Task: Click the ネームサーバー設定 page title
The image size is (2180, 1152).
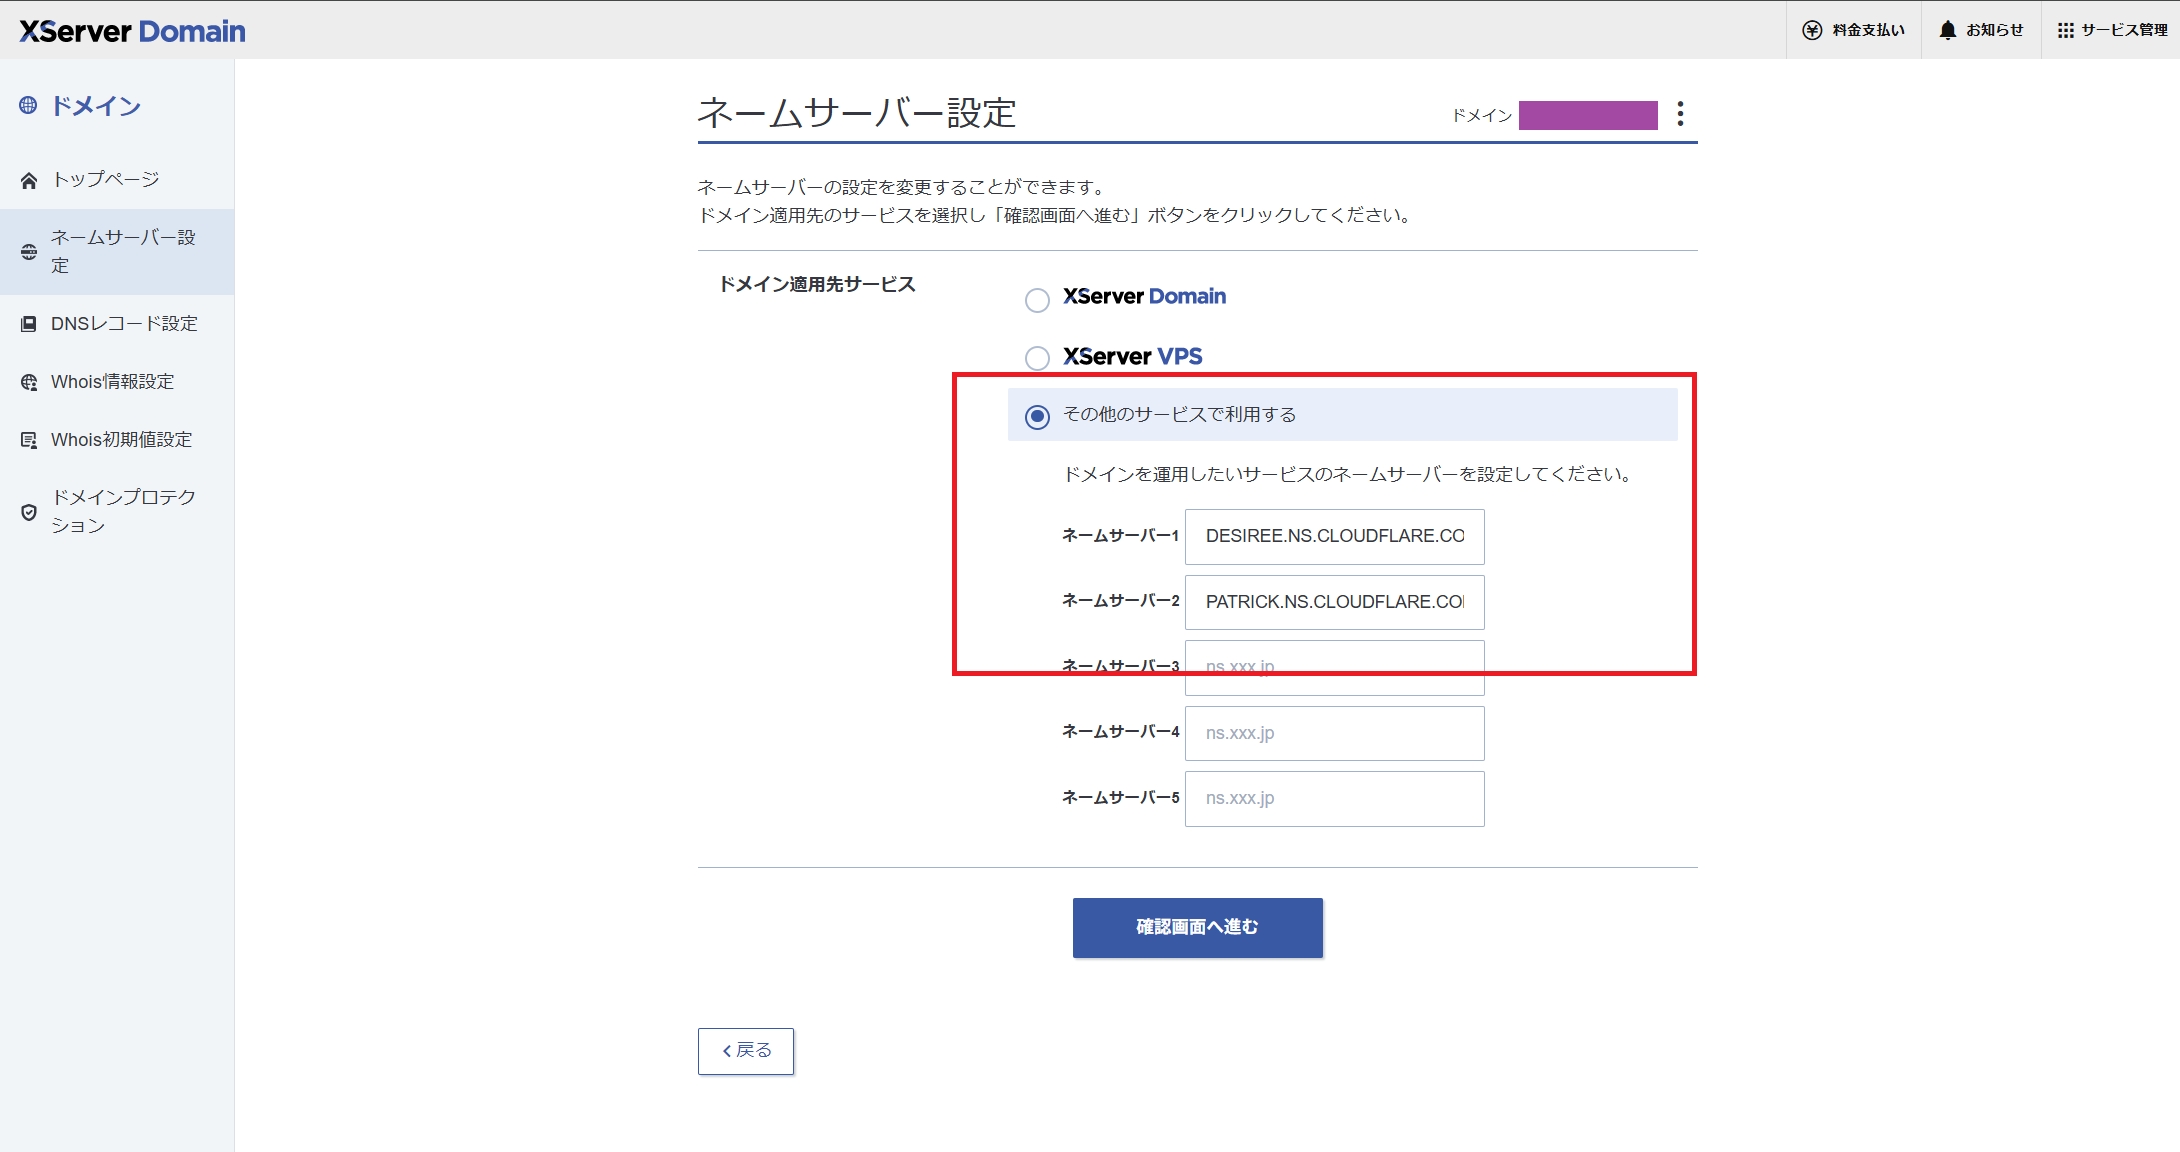Action: (857, 113)
